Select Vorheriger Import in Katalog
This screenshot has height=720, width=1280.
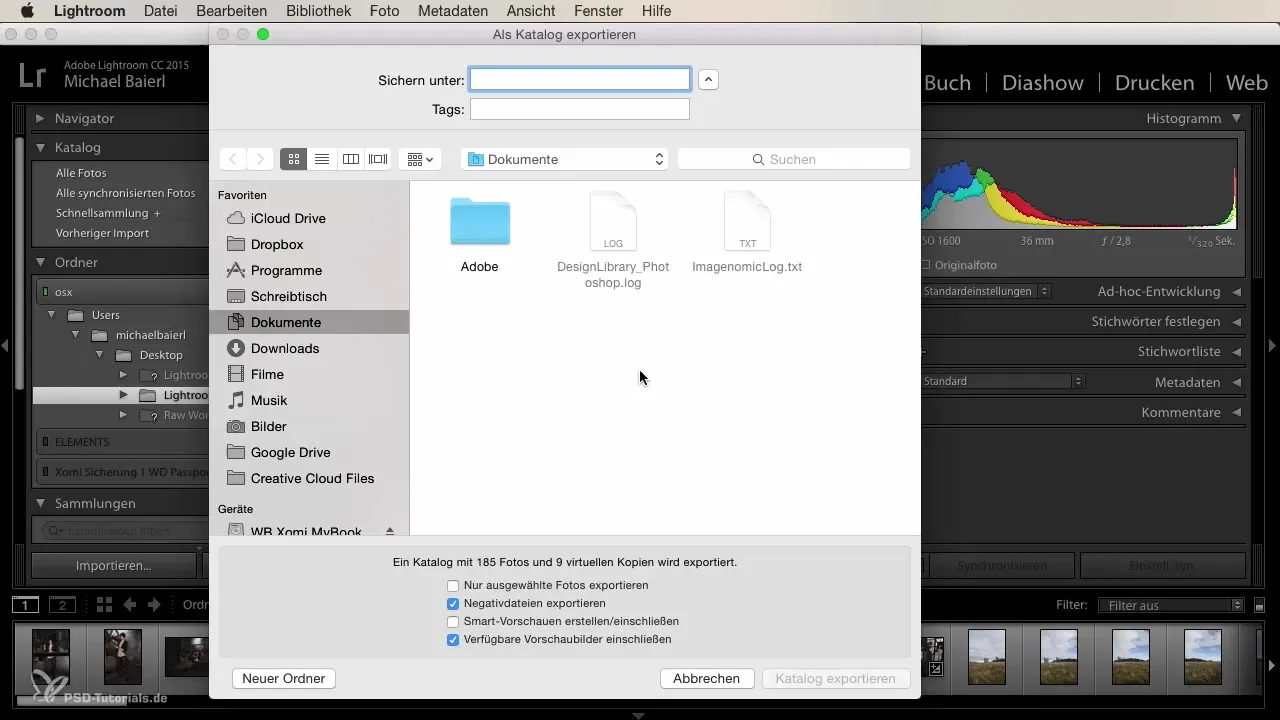click(x=102, y=233)
